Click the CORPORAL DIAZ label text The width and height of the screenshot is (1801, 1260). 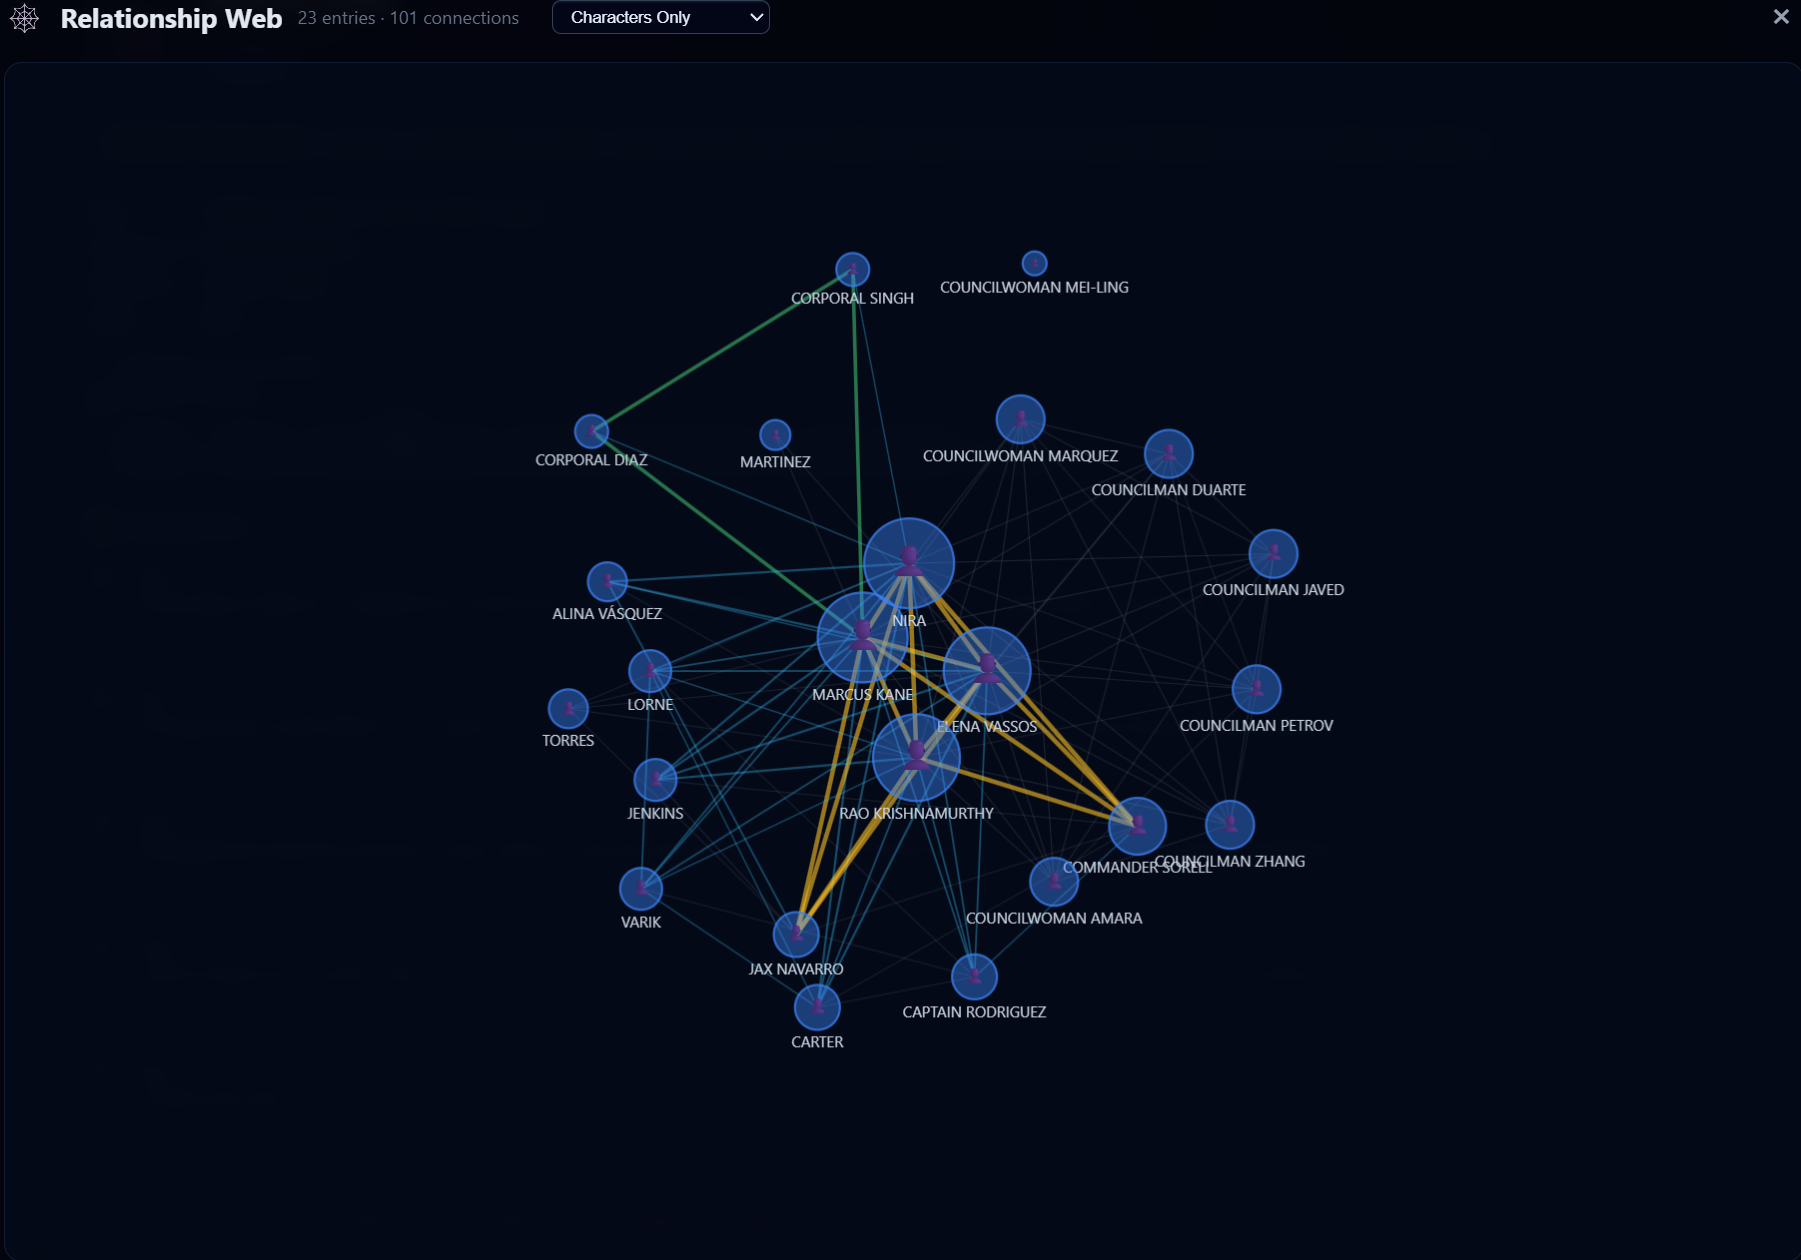(591, 459)
